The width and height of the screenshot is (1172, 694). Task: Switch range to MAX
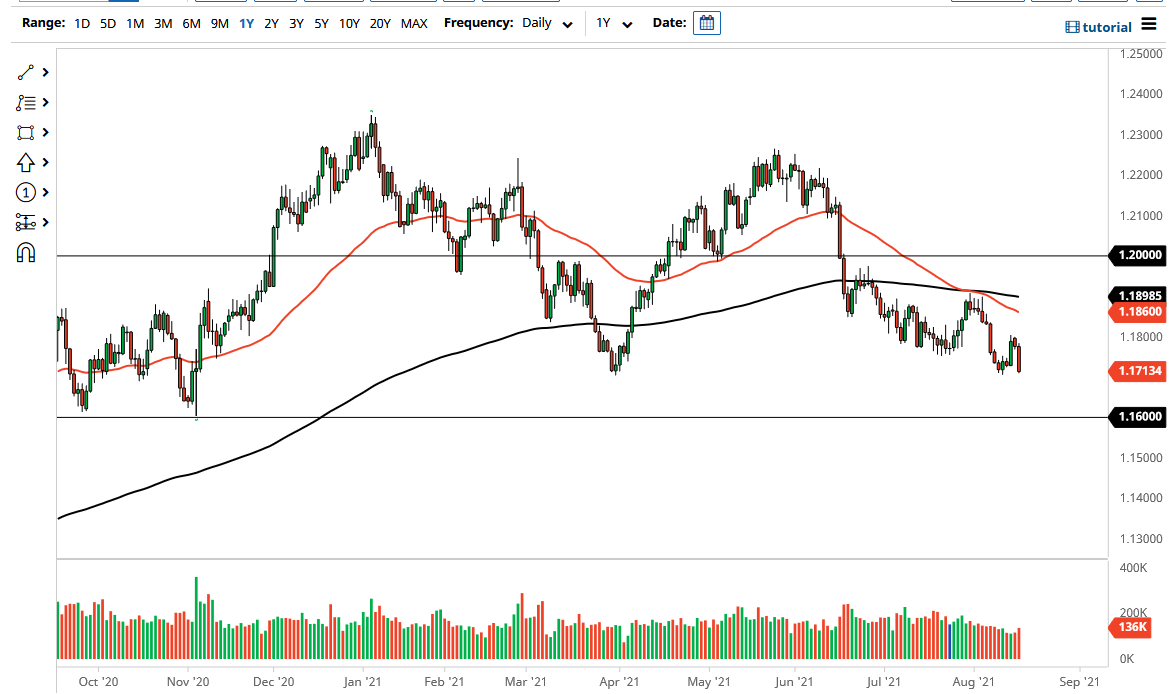(414, 23)
